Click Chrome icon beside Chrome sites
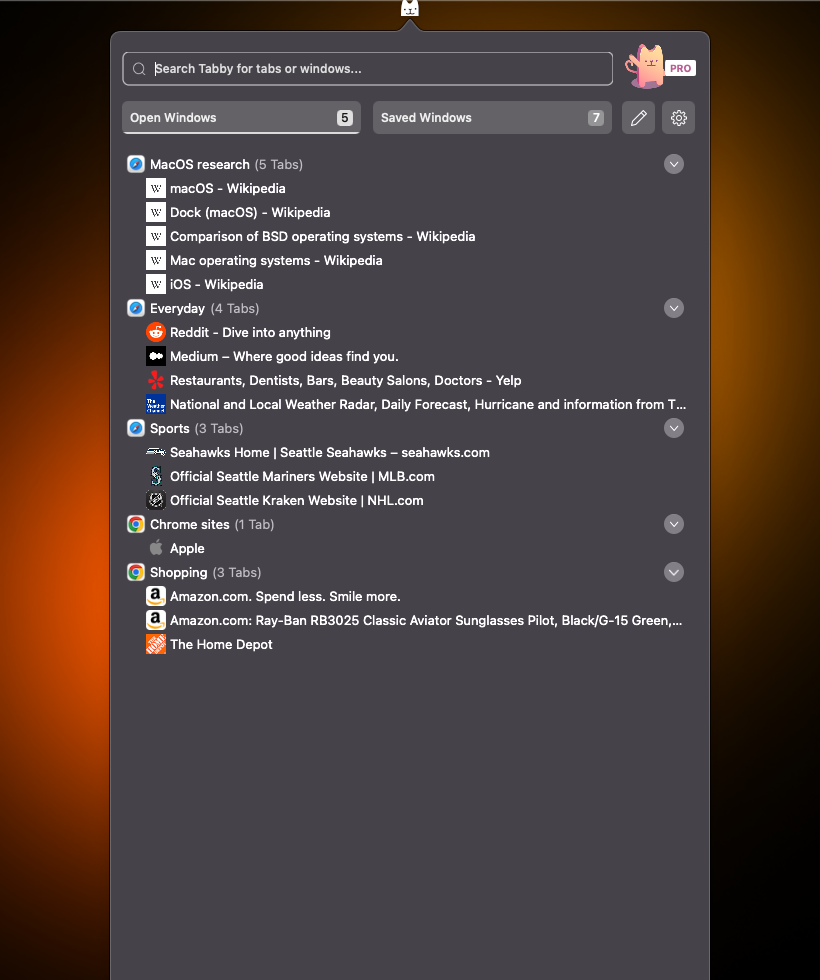This screenshot has width=820, height=980. click(136, 524)
